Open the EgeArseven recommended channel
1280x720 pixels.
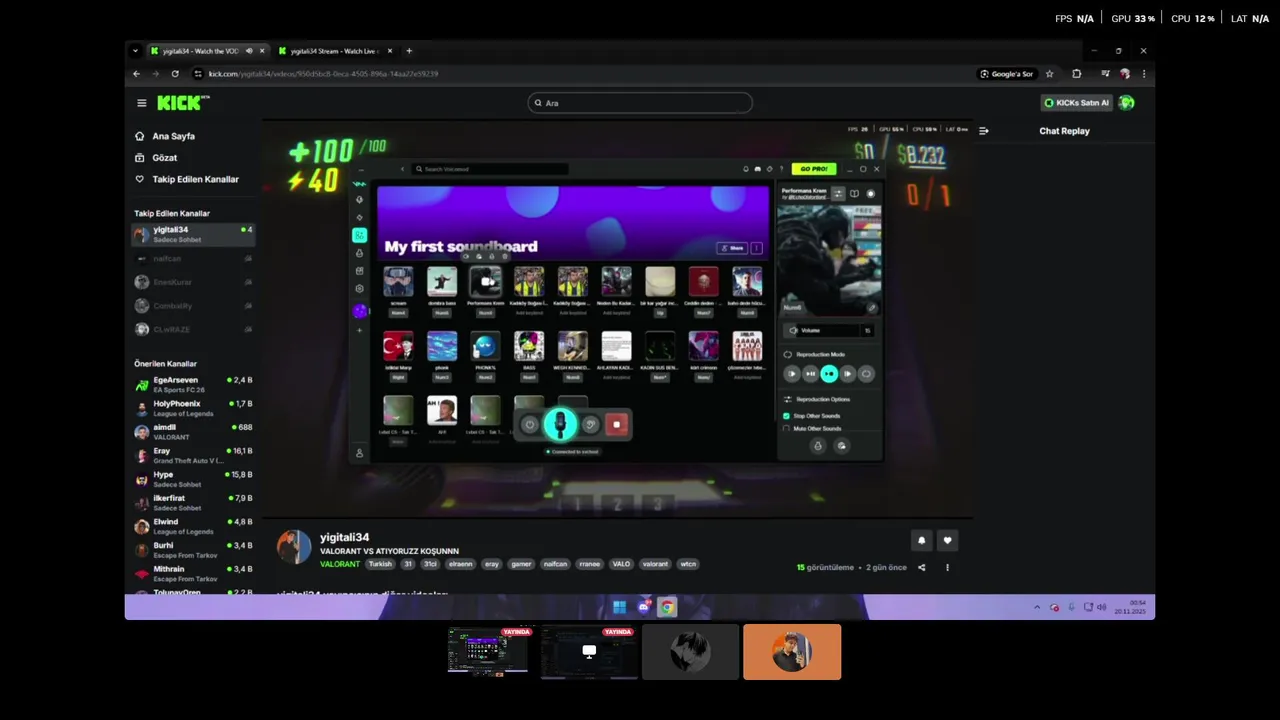pos(193,384)
